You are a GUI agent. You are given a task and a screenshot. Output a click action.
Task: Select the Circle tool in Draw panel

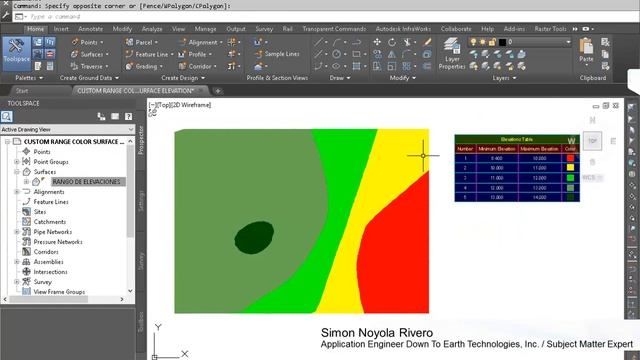click(x=336, y=54)
